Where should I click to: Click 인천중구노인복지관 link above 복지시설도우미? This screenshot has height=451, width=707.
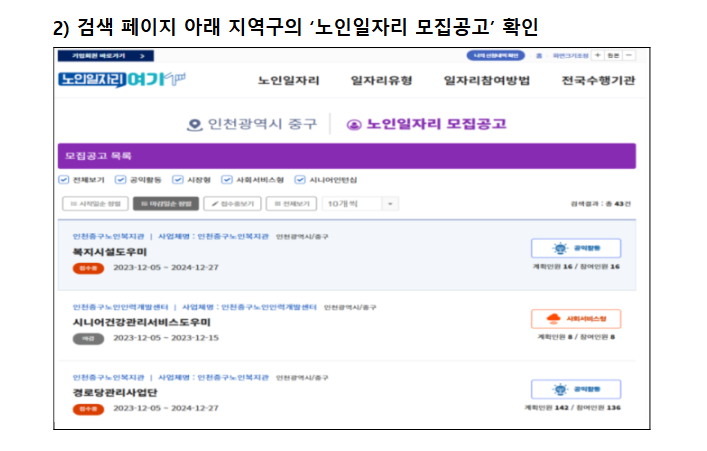click(108, 236)
